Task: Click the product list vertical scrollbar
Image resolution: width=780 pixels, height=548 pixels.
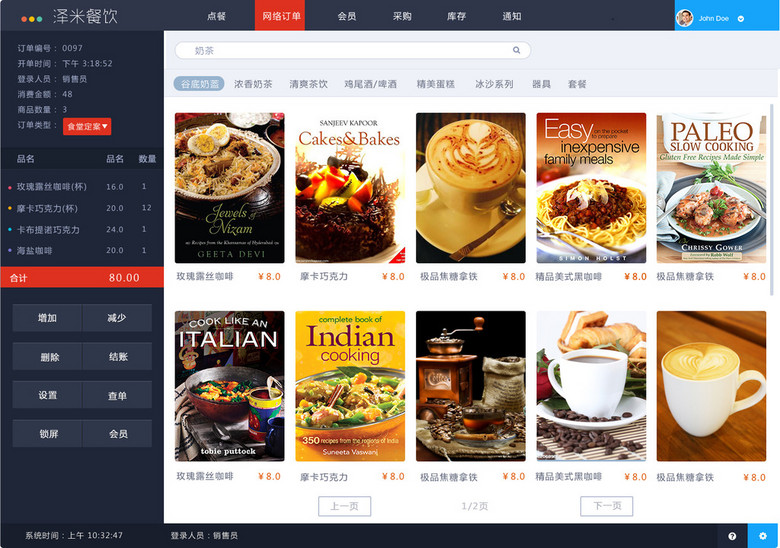Action: coord(772,200)
